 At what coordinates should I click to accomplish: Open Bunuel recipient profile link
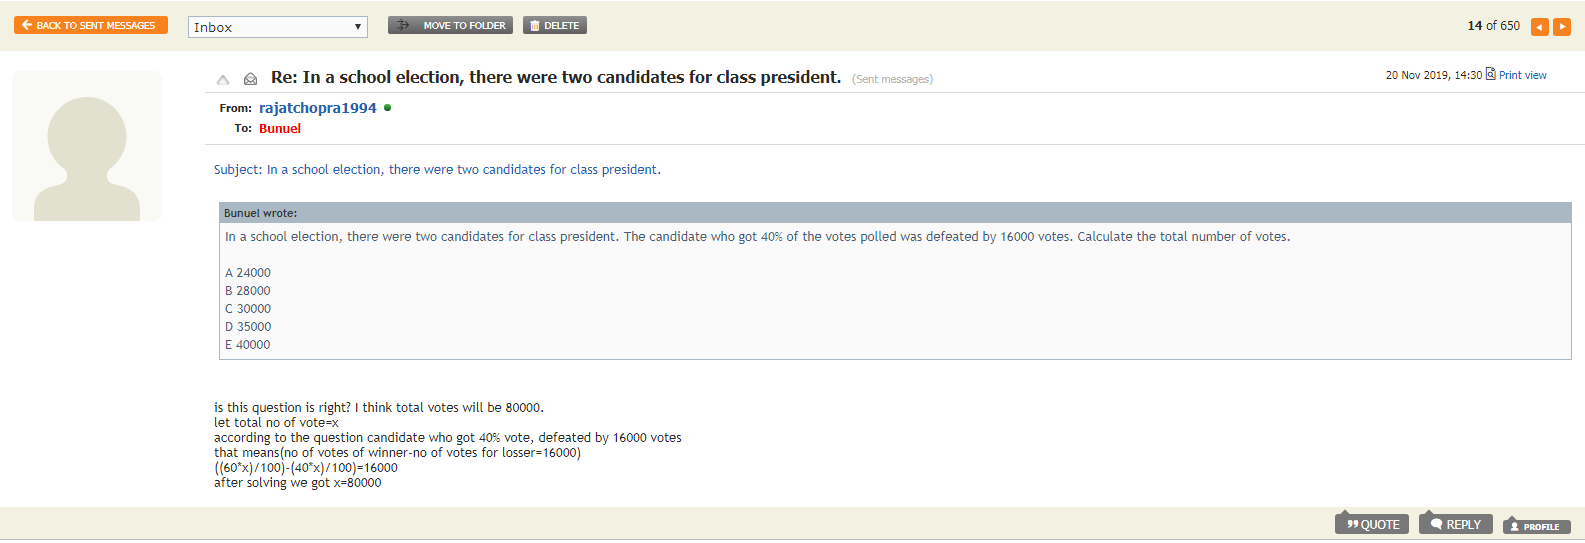[280, 129]
